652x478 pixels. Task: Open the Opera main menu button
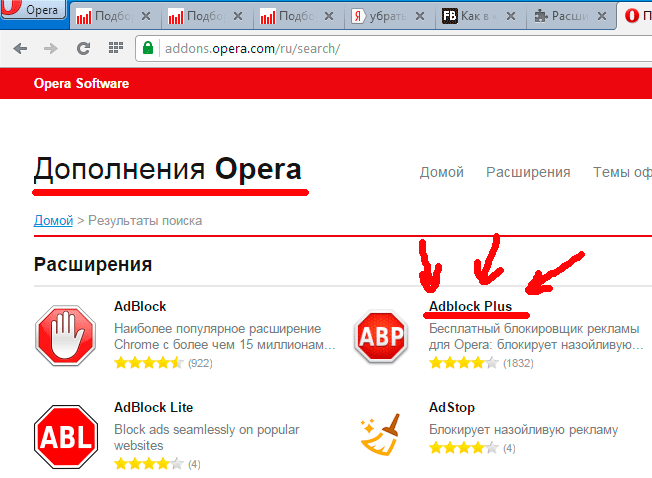click(x=32, y=9)
